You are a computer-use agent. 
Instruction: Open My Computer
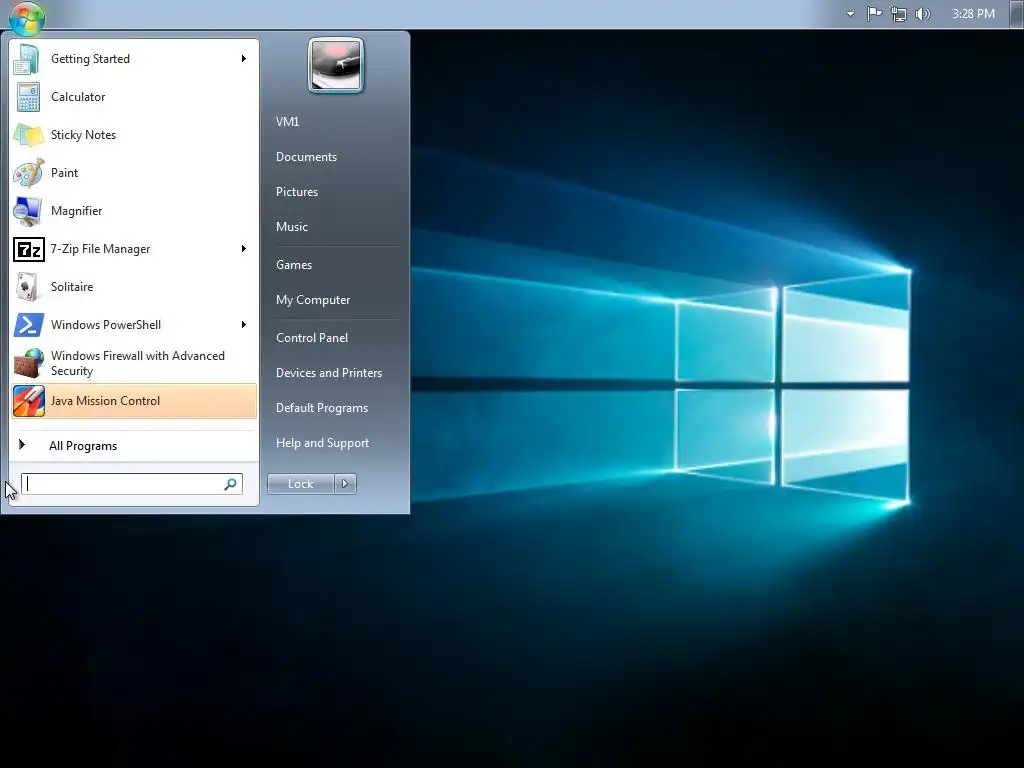(313, 300)
